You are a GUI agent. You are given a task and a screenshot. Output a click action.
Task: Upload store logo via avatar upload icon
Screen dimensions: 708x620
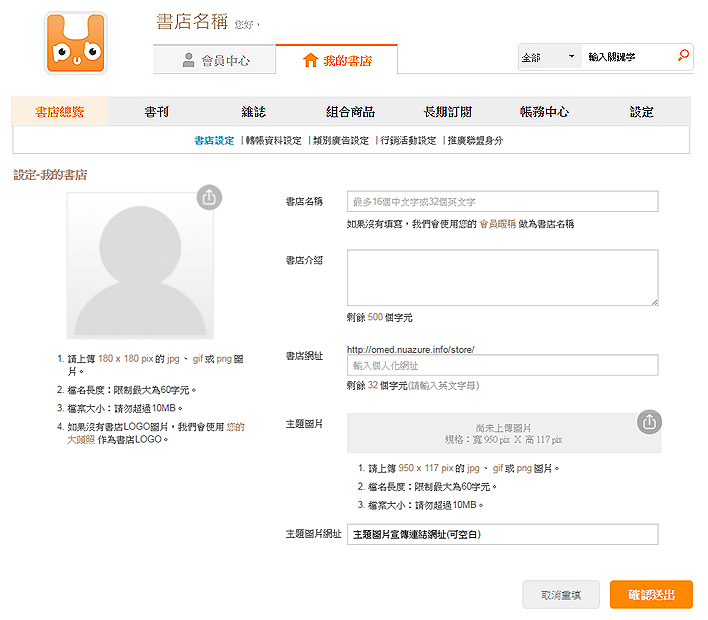pos(209,197)
